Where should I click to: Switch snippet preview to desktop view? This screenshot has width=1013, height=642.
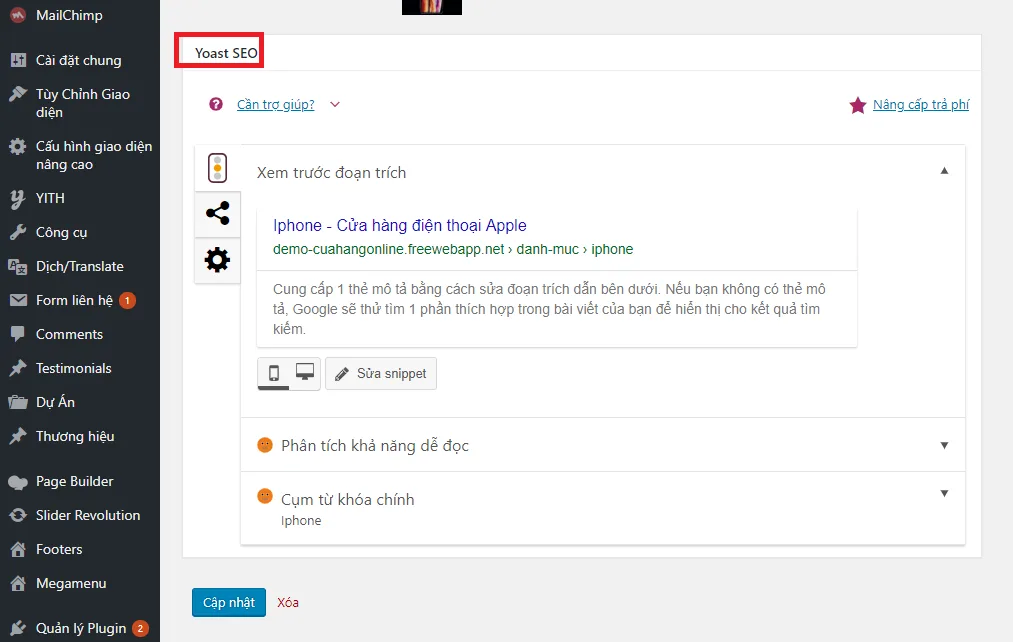305,373
